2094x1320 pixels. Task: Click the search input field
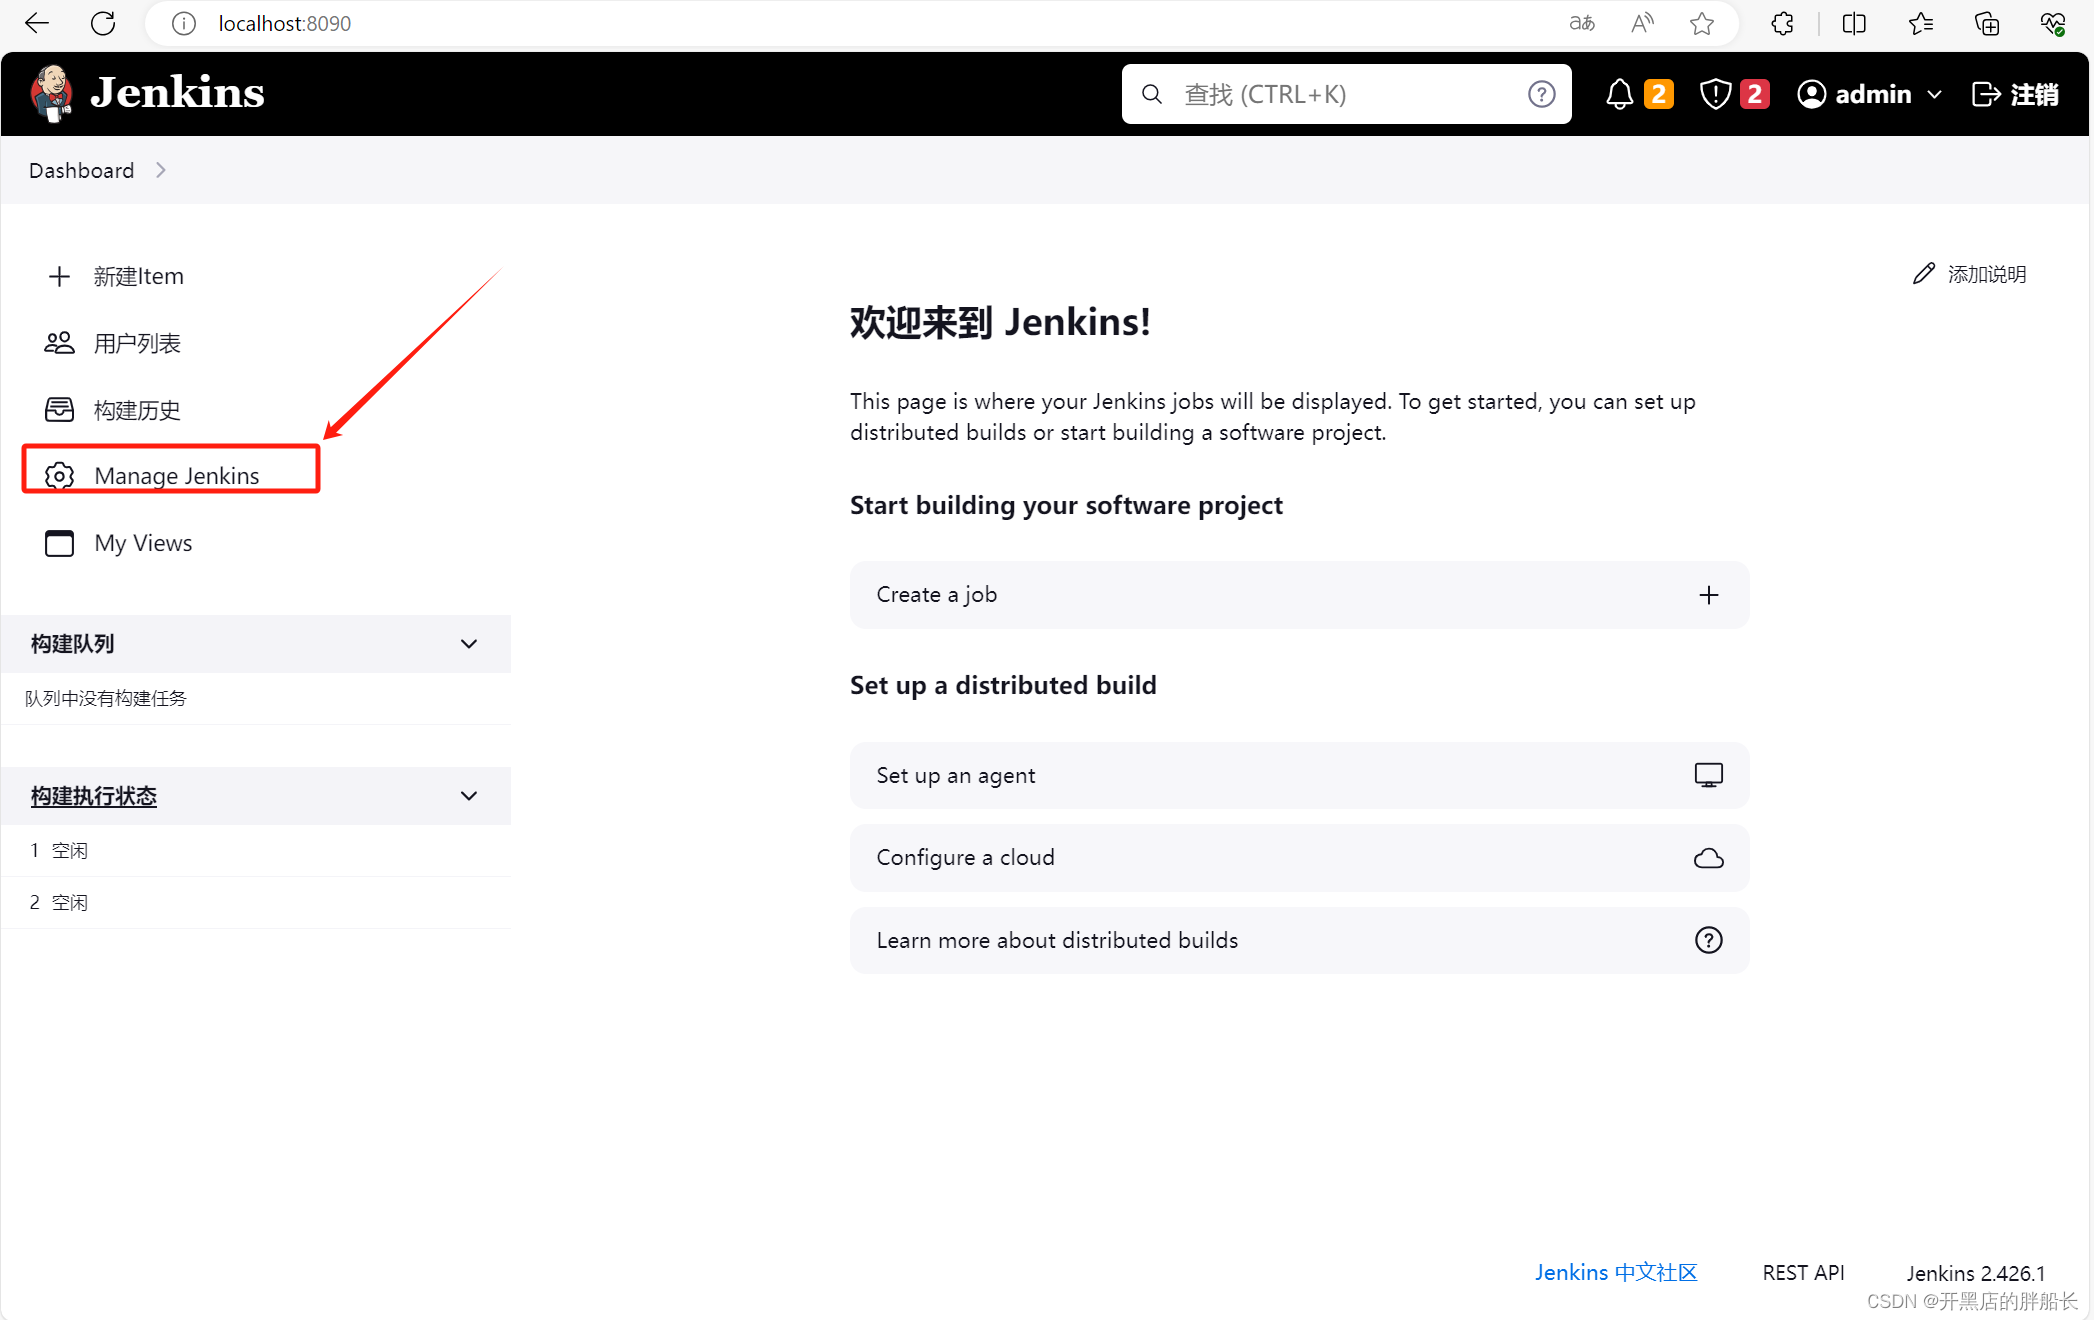[1346, 94]
